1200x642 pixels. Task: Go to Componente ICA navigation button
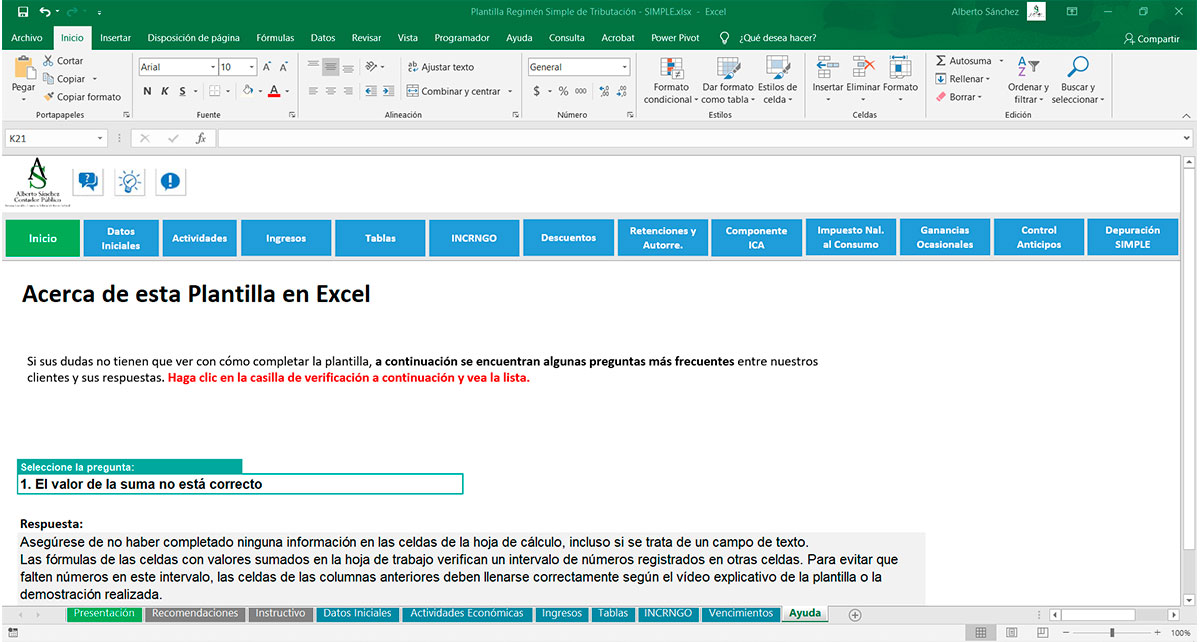pyautogui.click(x=756, y=237)
